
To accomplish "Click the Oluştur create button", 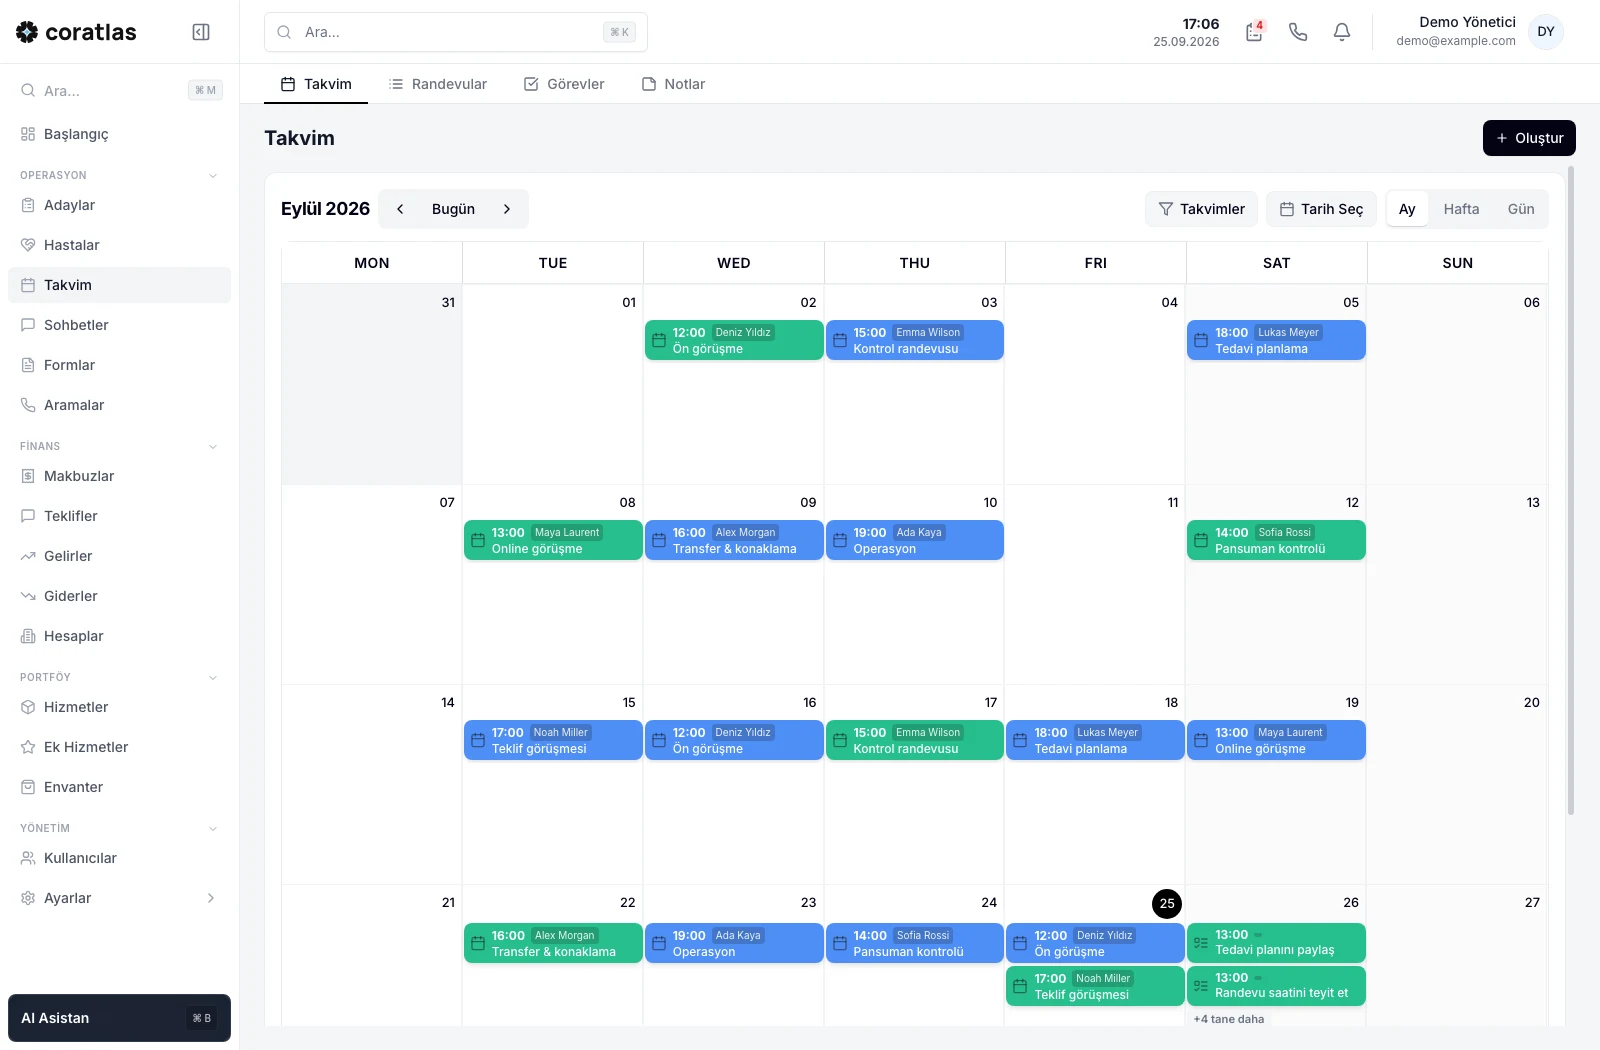I will click(x=1529, y=138).
